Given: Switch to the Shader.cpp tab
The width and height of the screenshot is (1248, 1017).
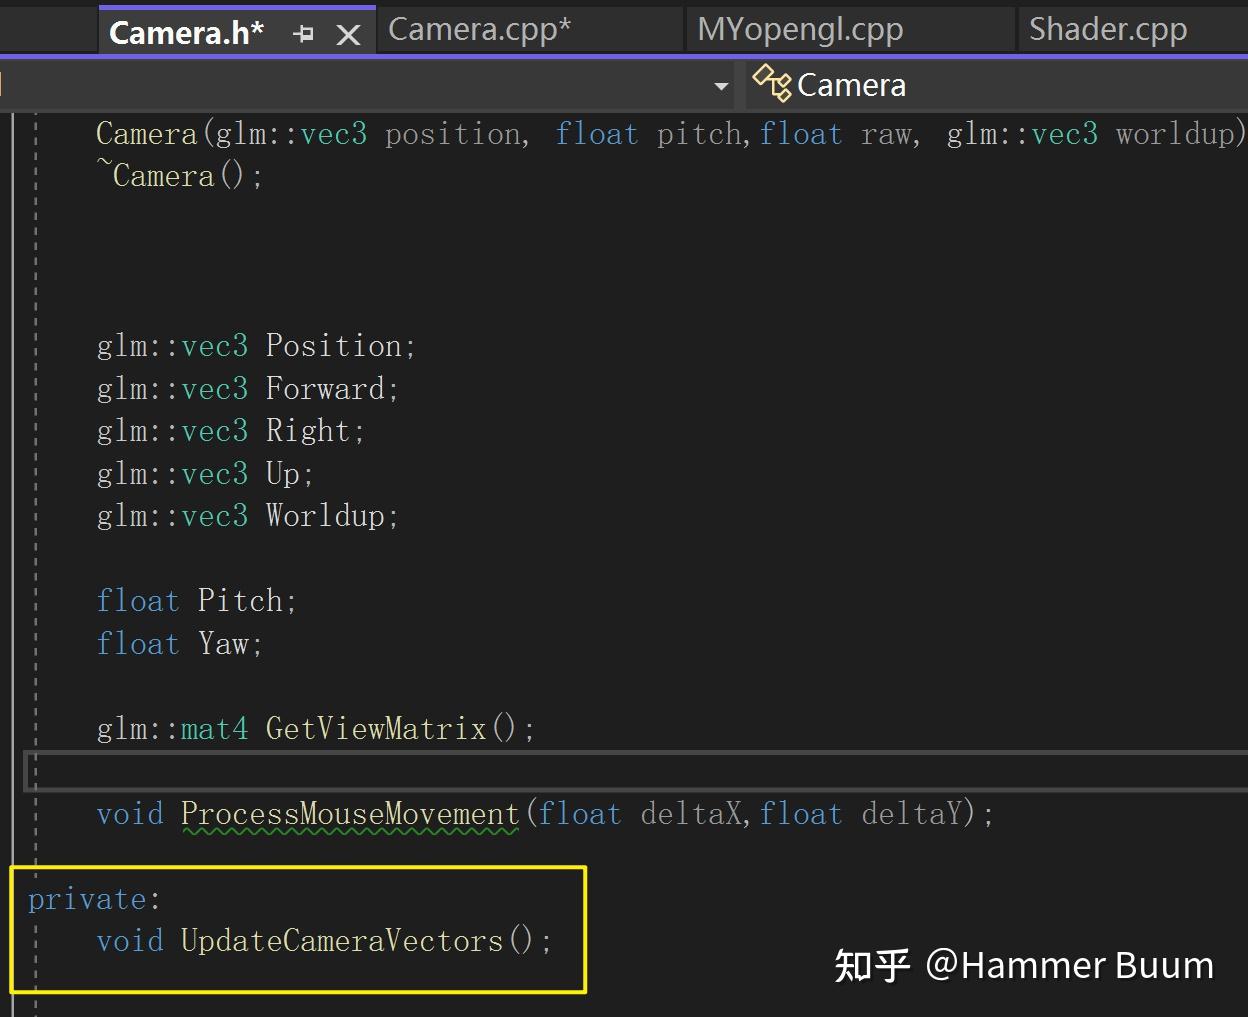Looking at the screenshot, I should point(1108,29).
